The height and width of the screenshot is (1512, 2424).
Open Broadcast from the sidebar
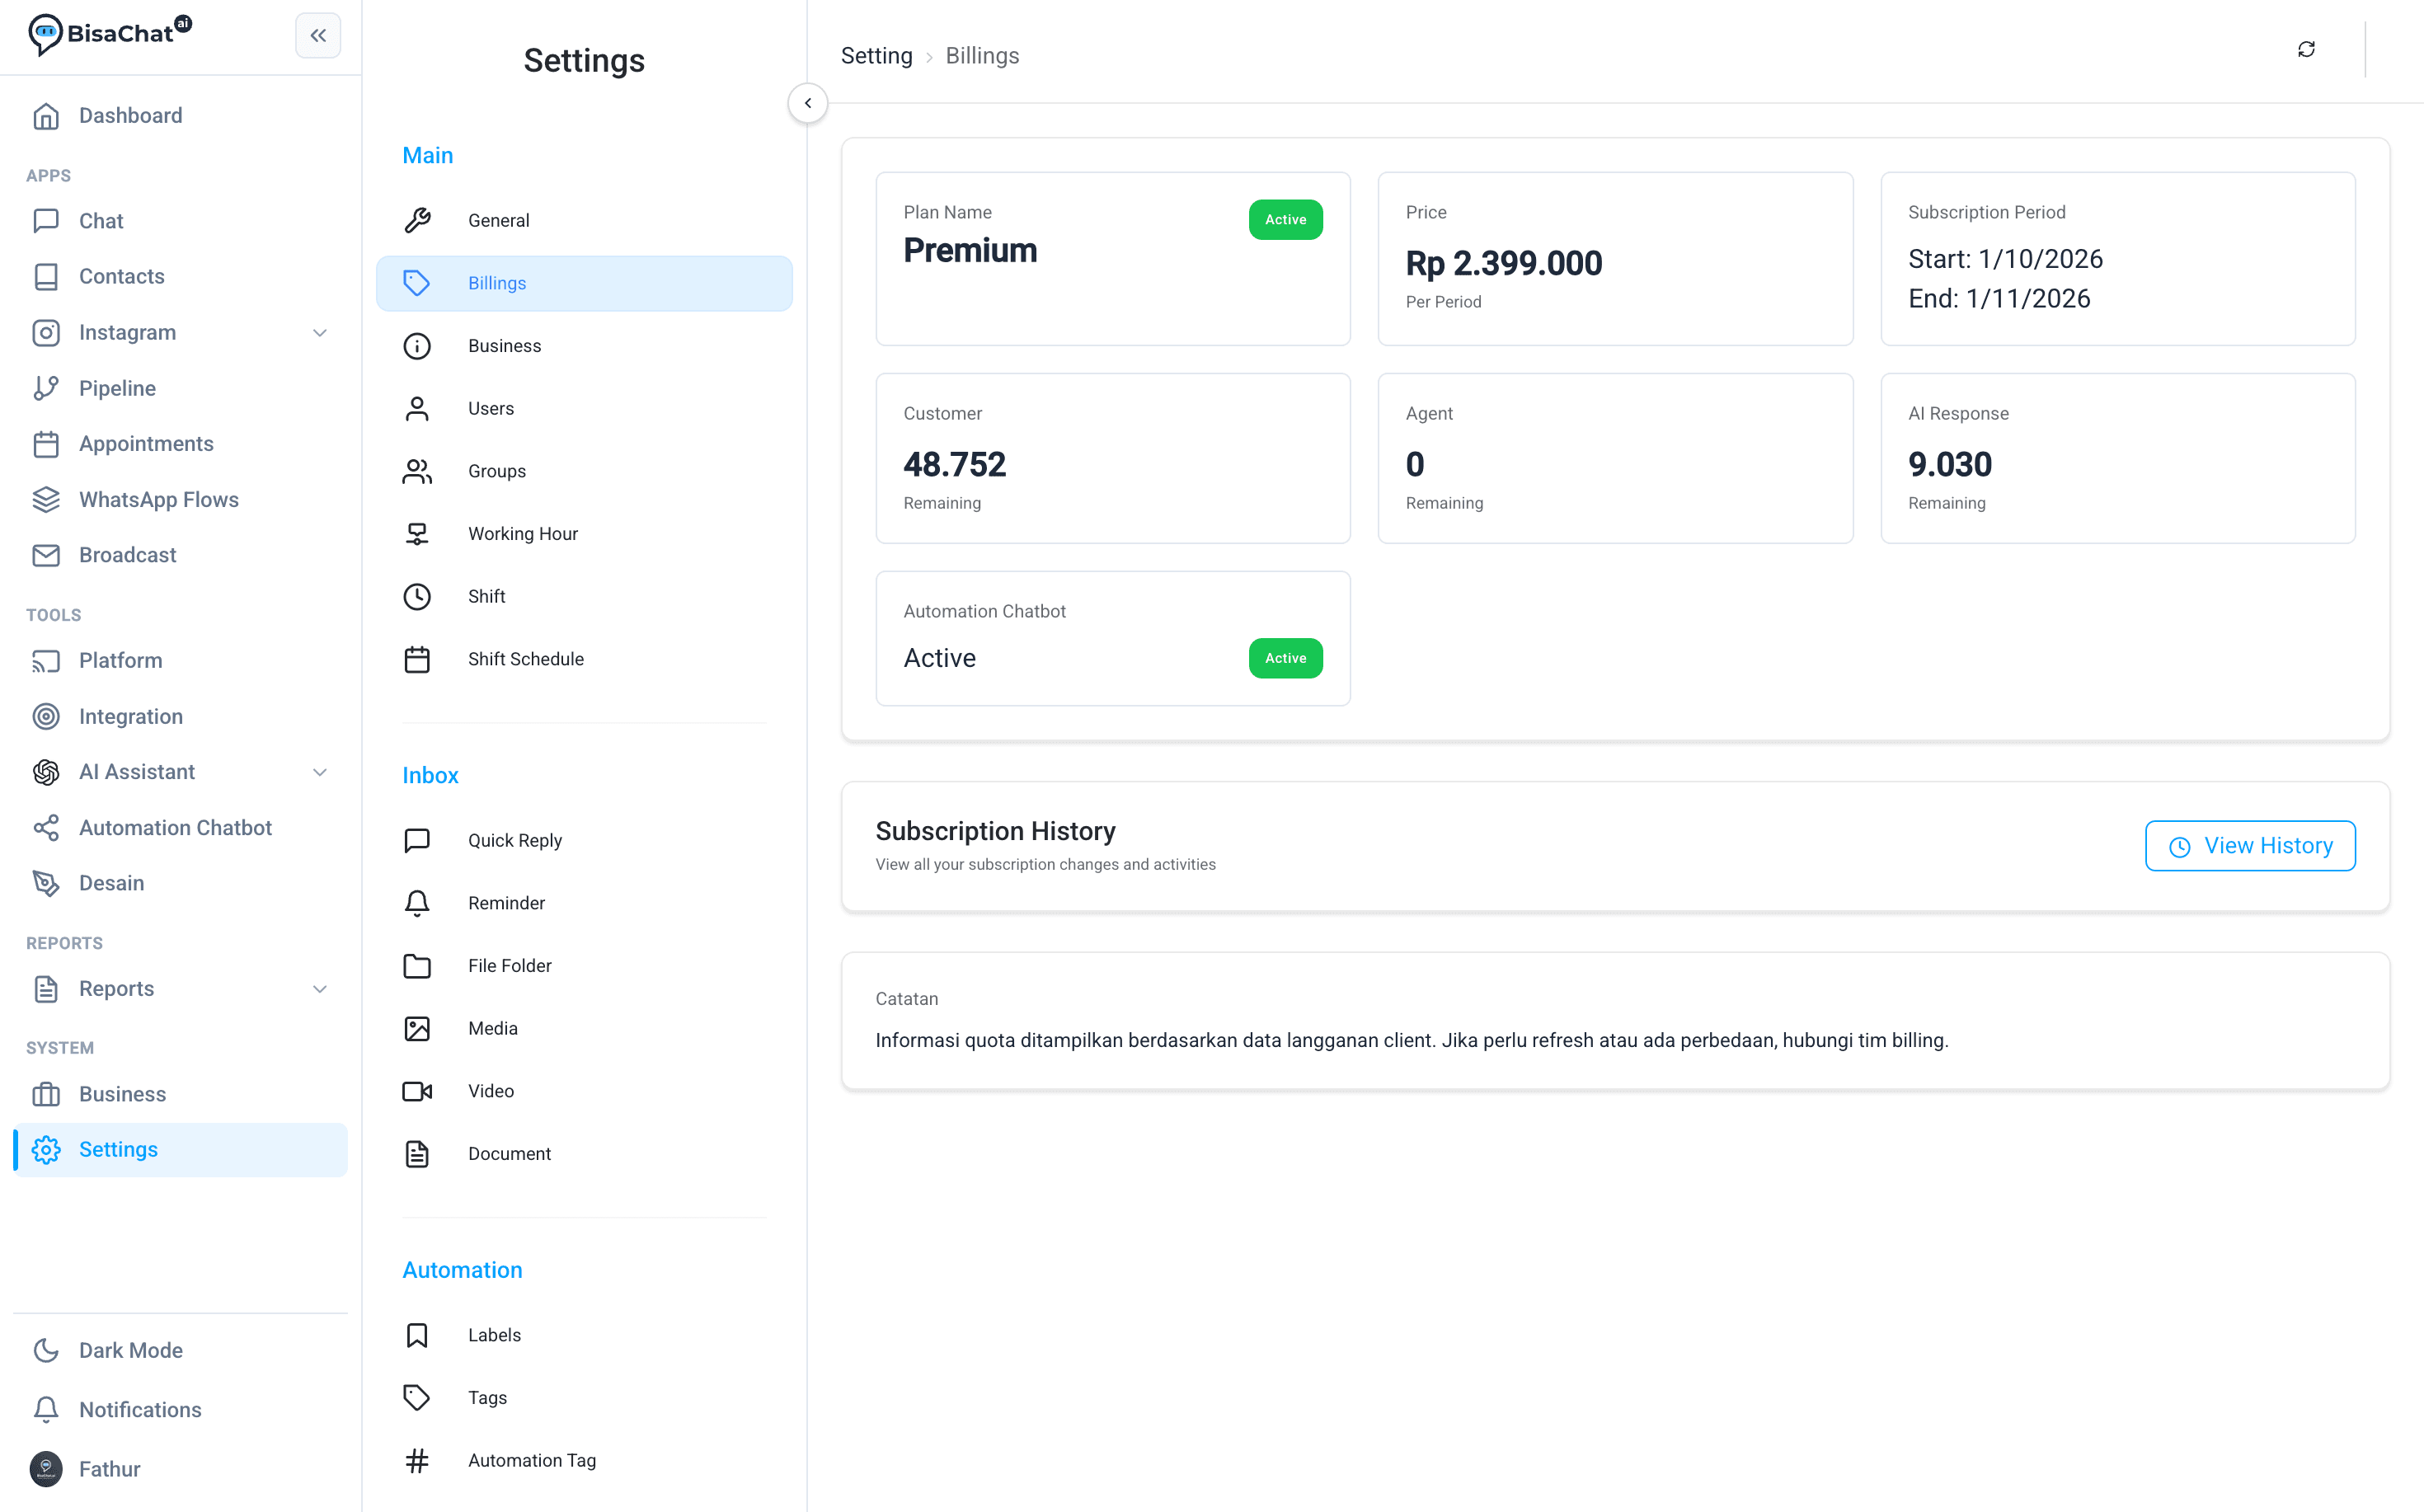(x=180, y=555)
